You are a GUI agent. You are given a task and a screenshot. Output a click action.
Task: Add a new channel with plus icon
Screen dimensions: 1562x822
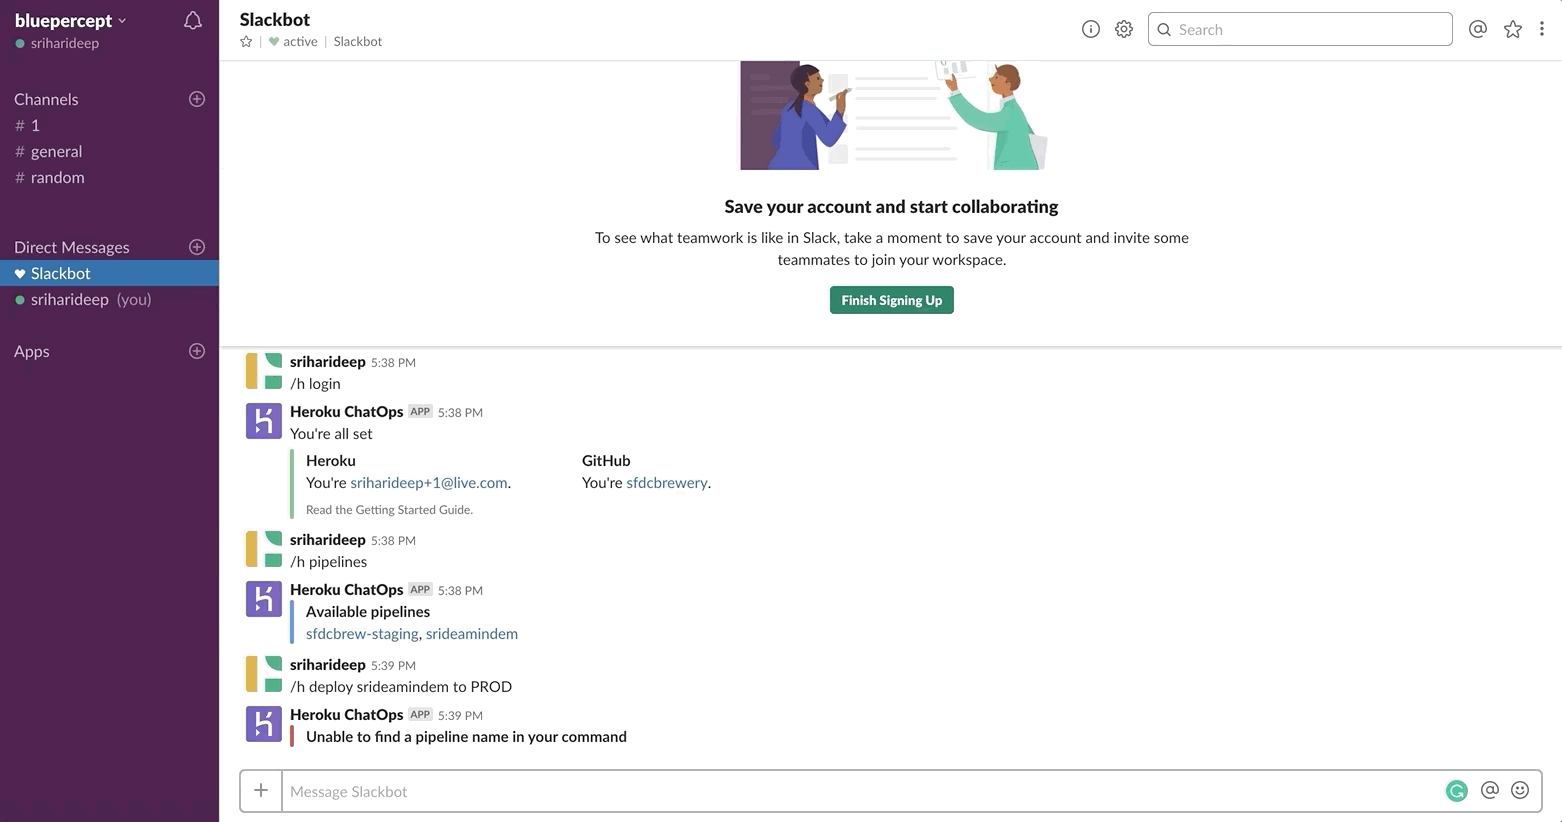197,99
